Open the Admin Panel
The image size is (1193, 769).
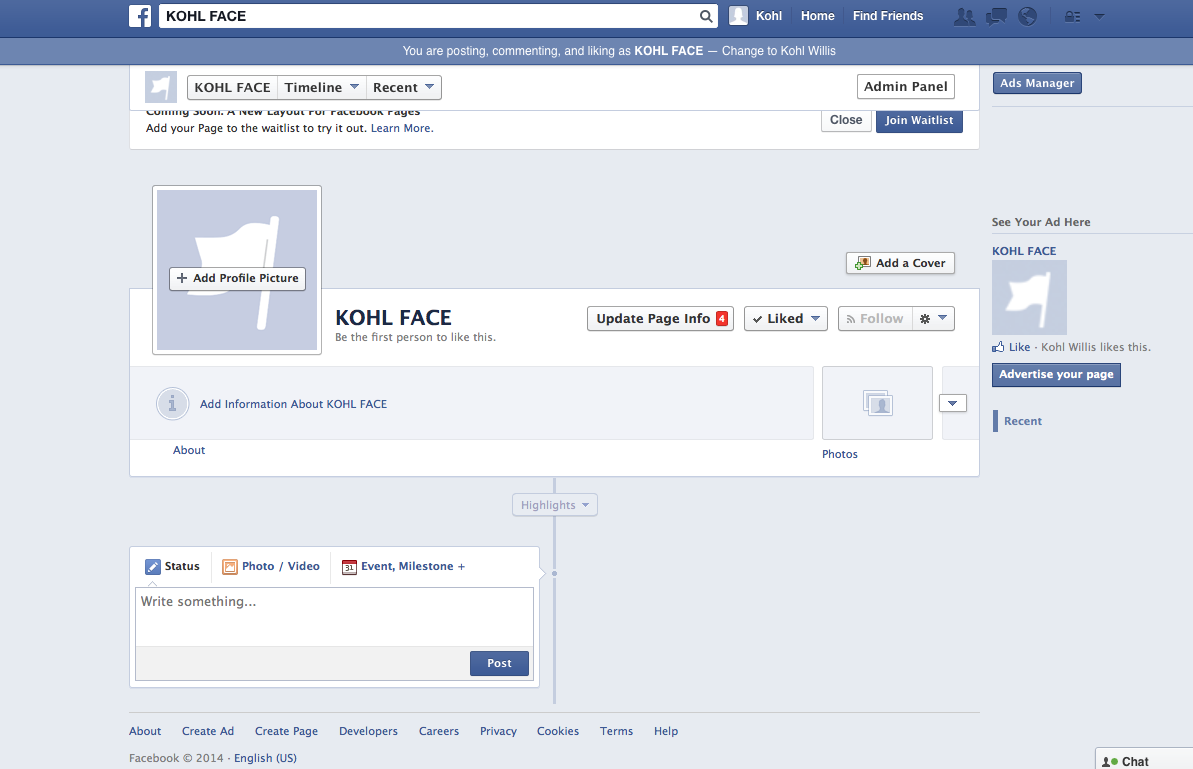coord(905,87)
